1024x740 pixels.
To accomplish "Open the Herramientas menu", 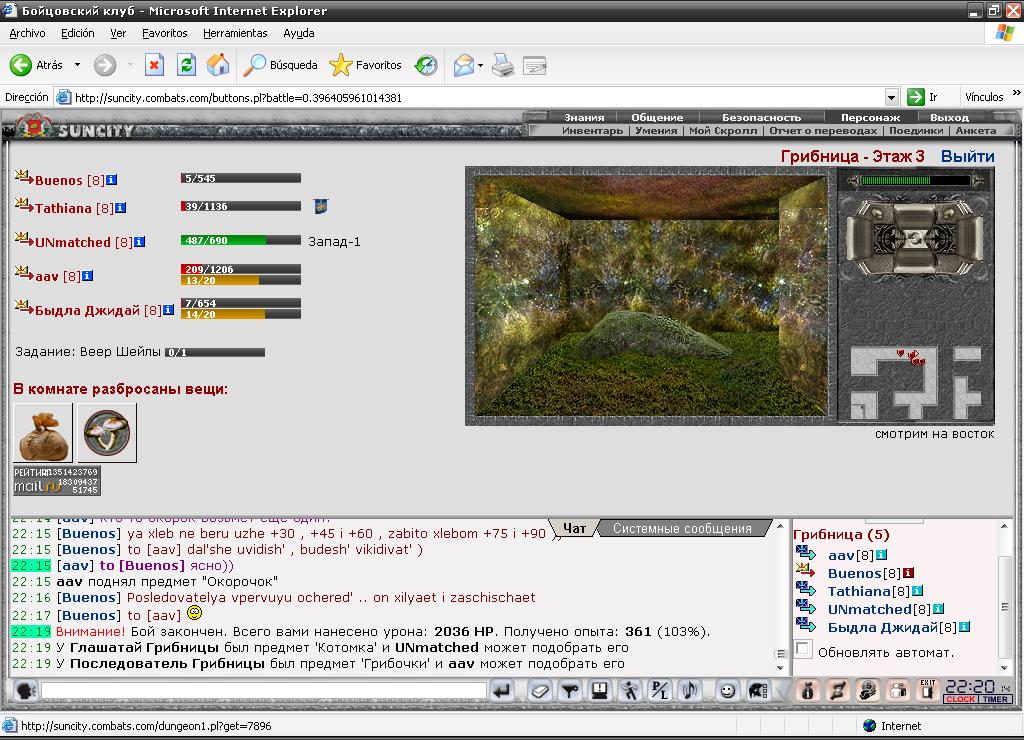I will pyautogui.click(x=235, y=33).
